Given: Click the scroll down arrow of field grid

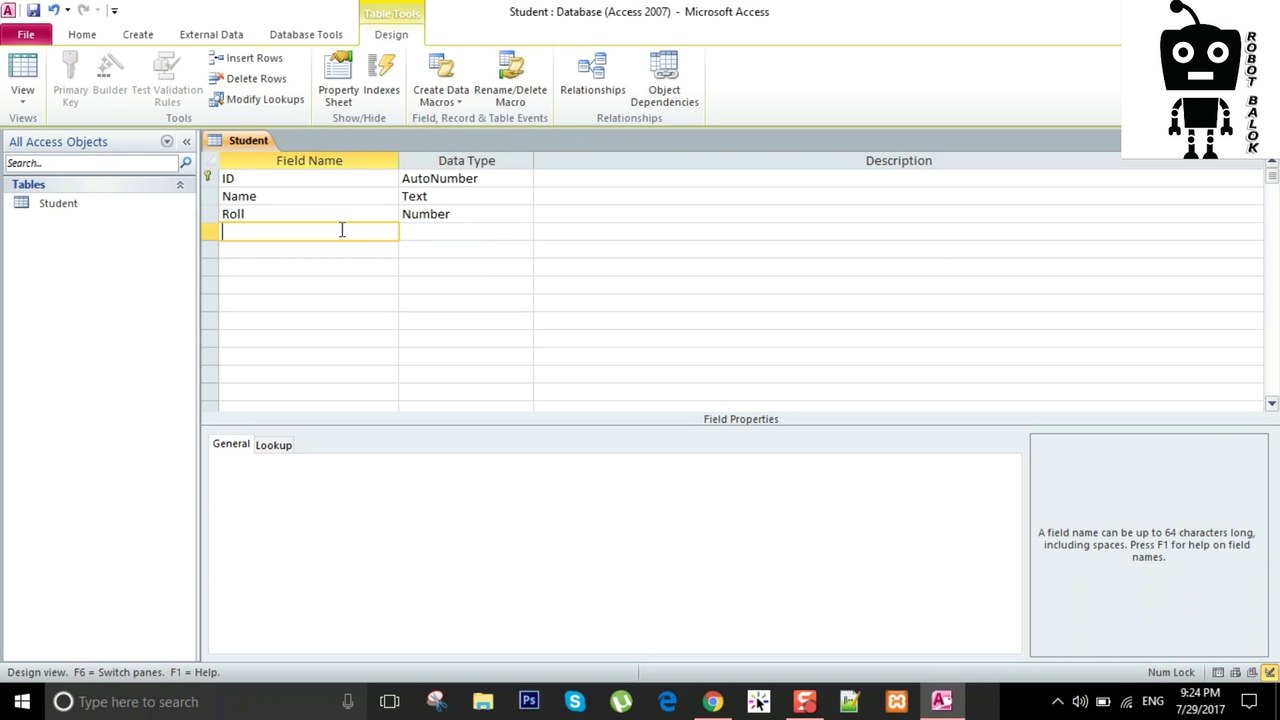Looking at the screenshot, I should [1272, 404].
